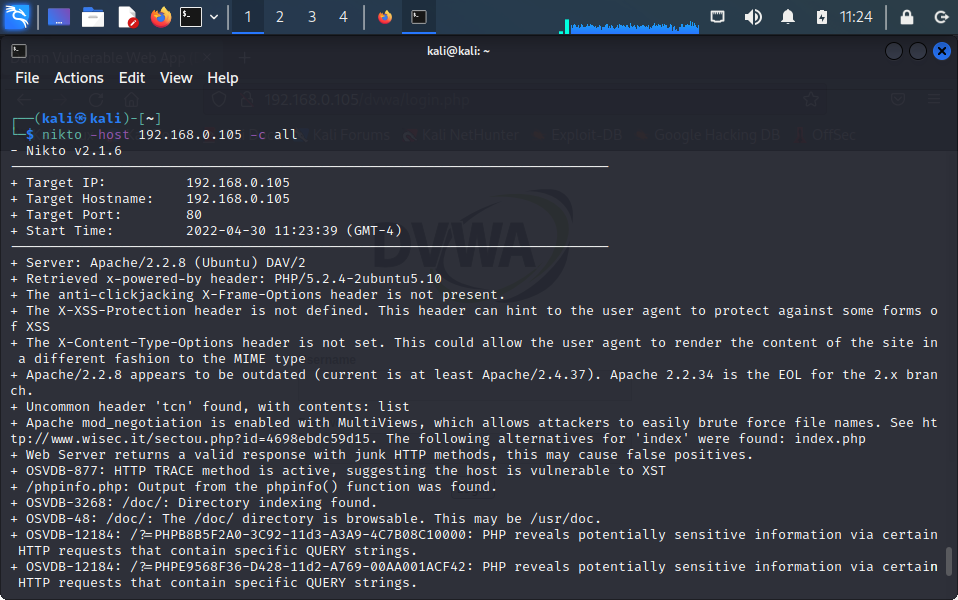Open a new terminal from the panel launcher
The width and height of the screenshot is (958, 600).
click(191, 17)
